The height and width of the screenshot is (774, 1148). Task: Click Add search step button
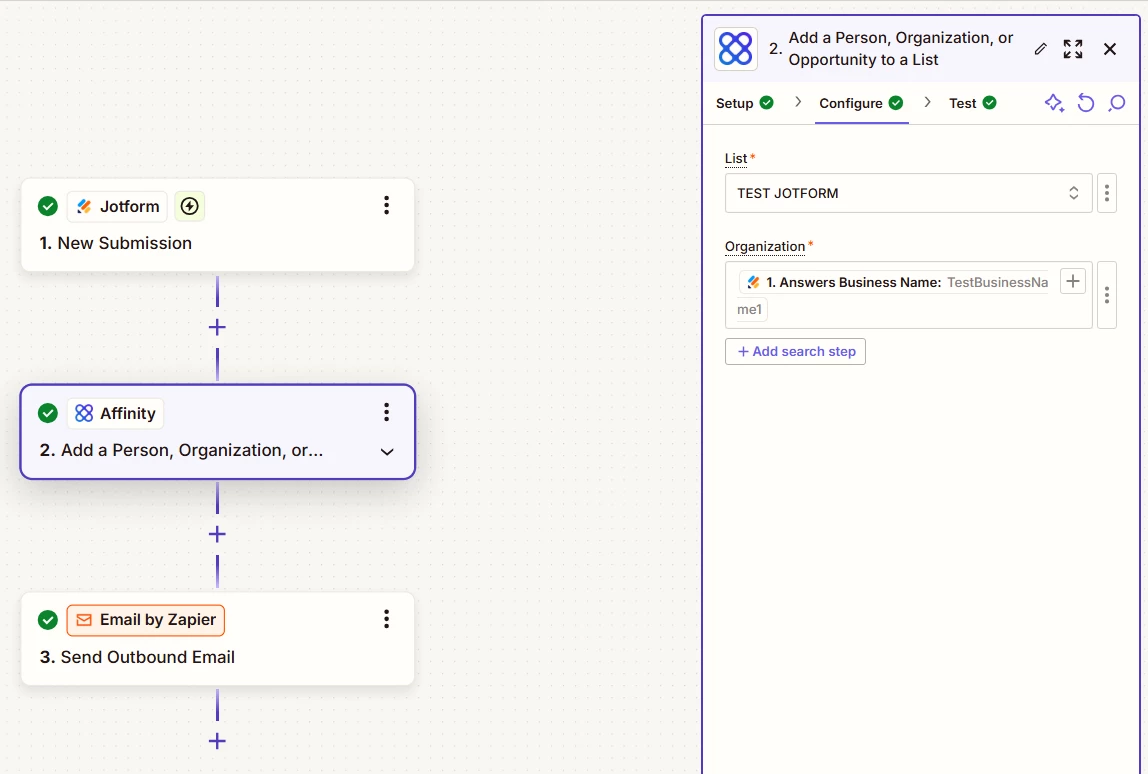(795, 351)
